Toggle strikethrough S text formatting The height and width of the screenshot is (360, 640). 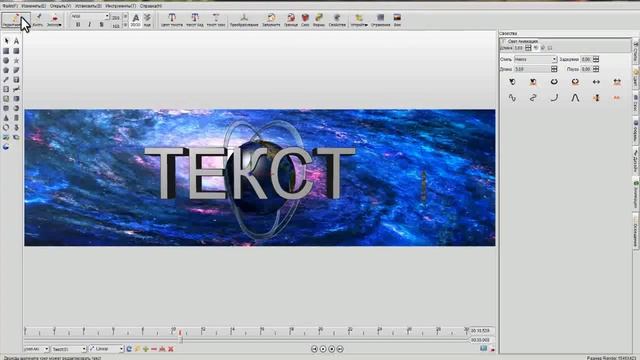tap(101, 24)
